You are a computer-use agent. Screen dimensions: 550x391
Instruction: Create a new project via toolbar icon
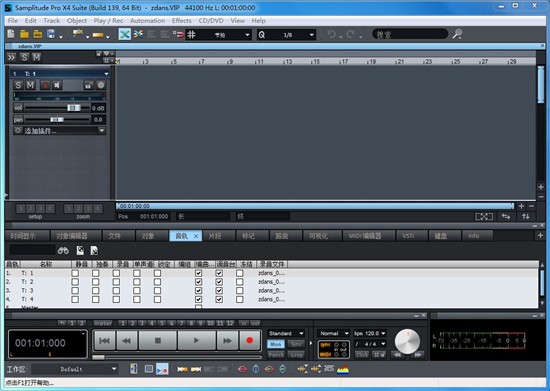(x=11, y=34)
